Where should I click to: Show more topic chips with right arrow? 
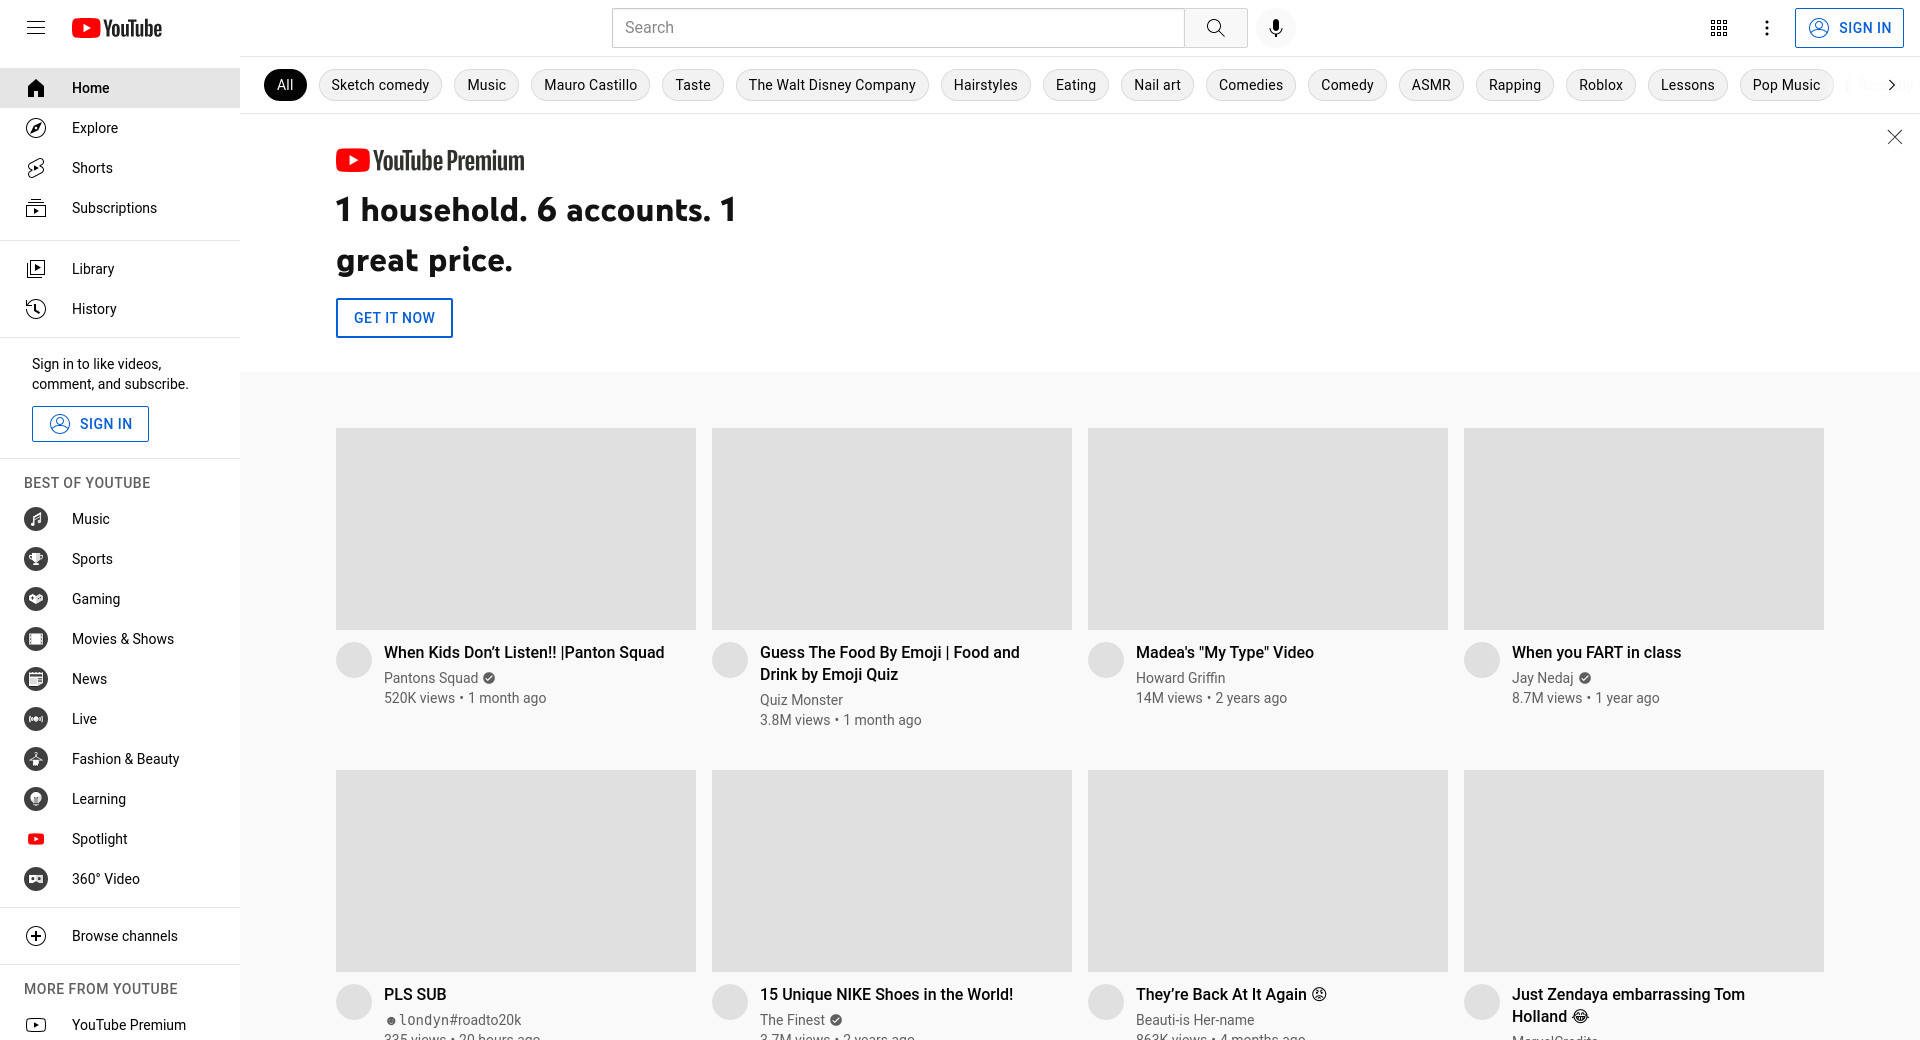pyautogui.click(x=1891, y=85)
